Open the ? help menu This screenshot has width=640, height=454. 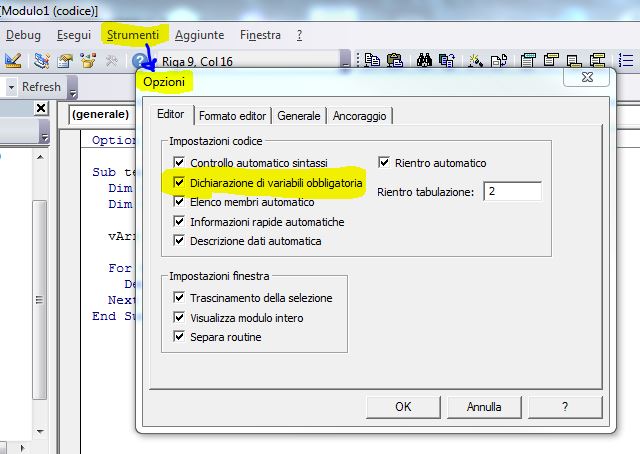299,35
